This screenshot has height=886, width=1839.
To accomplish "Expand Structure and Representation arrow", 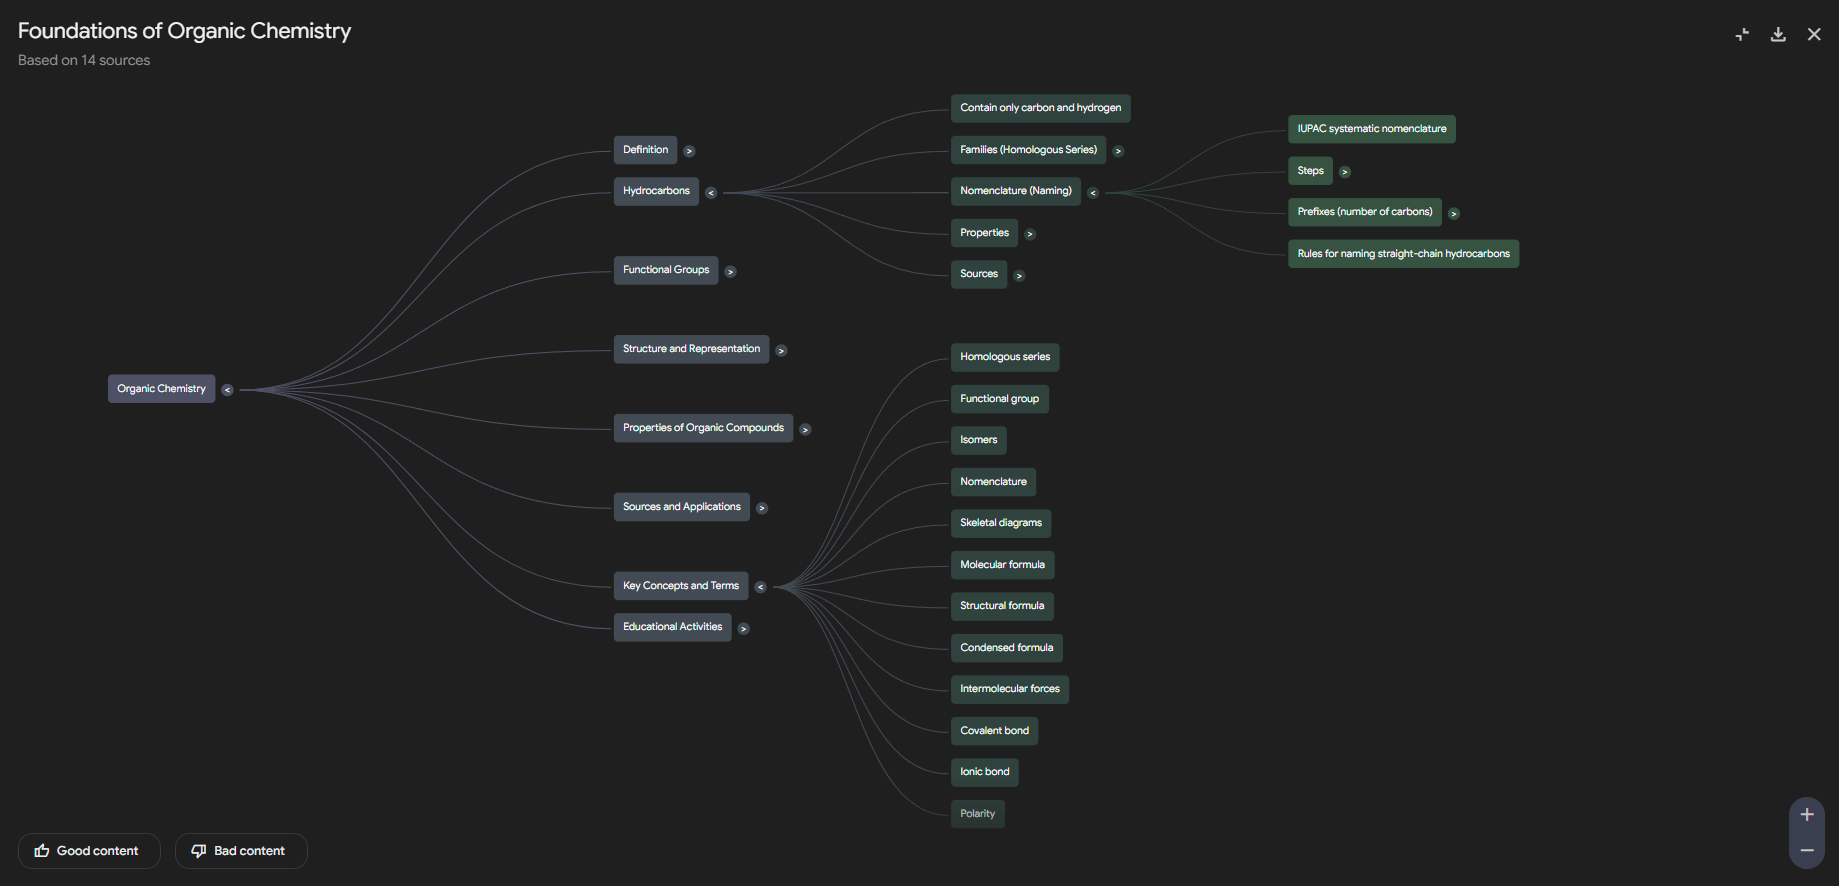I will click(781, 351).
